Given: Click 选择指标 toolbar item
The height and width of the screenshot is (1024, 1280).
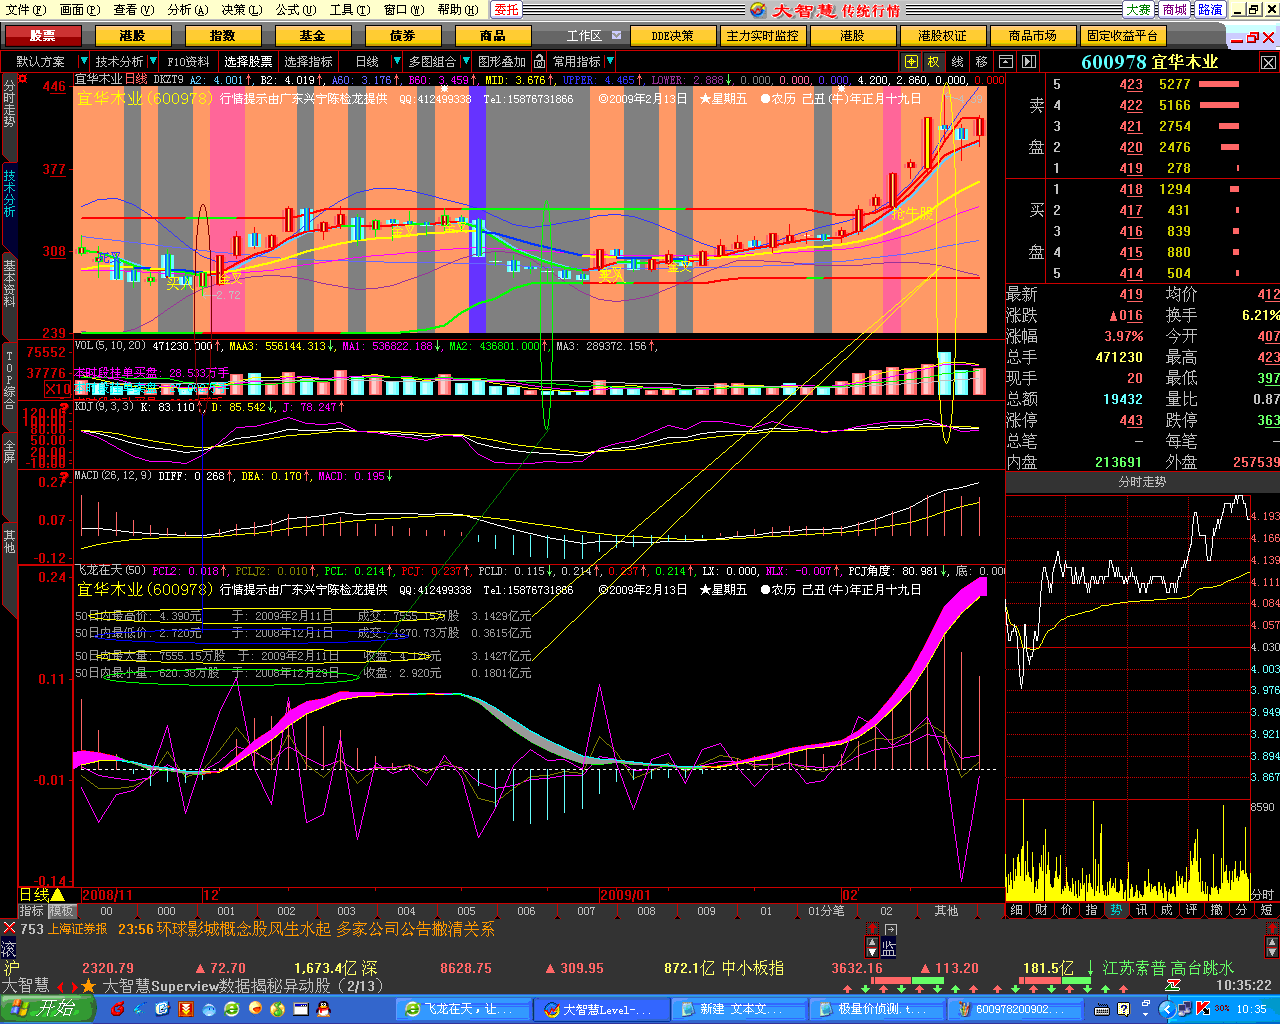Looking at the screenshot, I should (308, 62).
